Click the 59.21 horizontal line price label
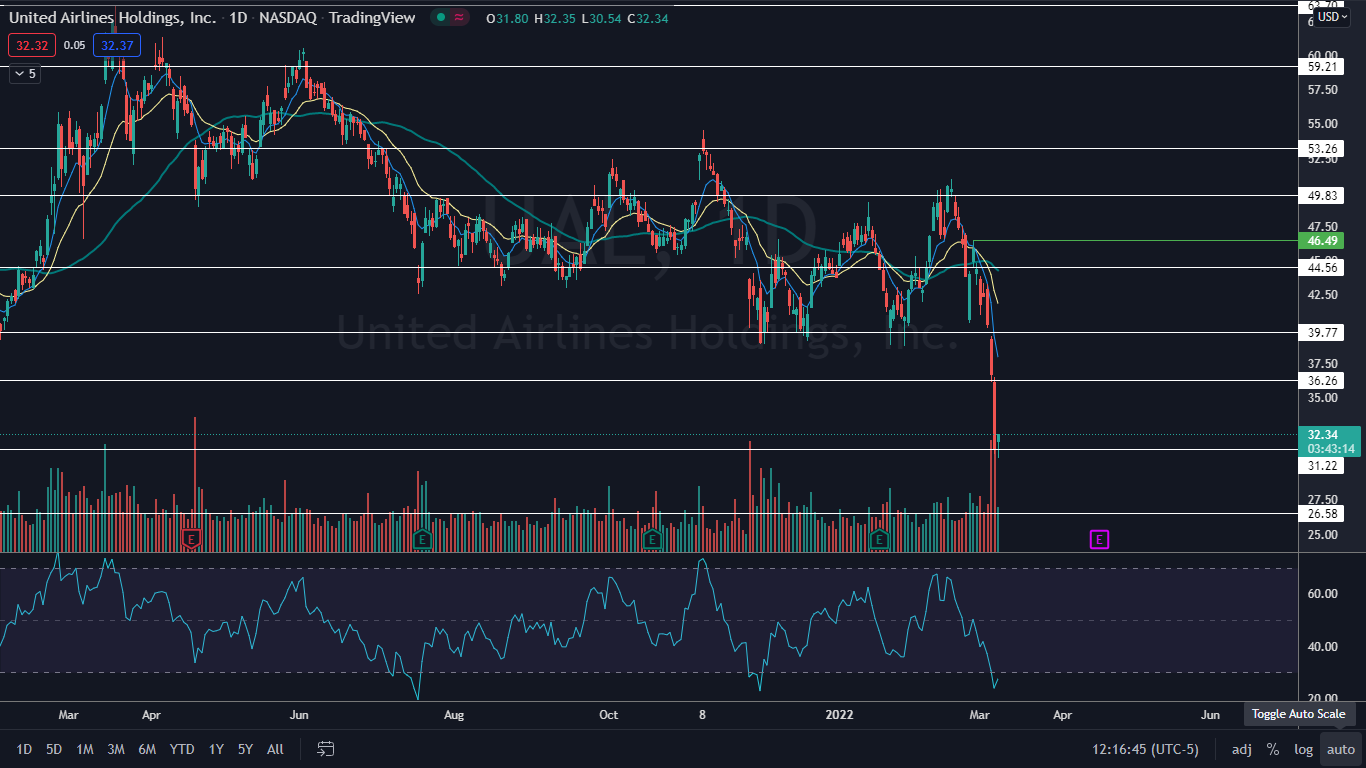The image size is (1366, 768). (x=1323, y=67)
